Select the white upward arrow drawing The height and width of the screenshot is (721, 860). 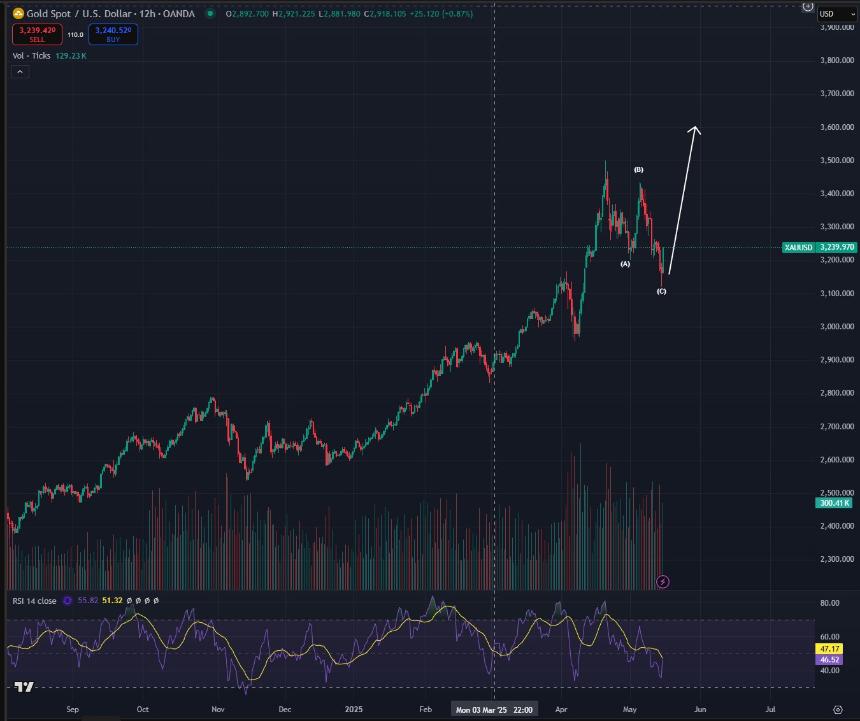(683, 200)
